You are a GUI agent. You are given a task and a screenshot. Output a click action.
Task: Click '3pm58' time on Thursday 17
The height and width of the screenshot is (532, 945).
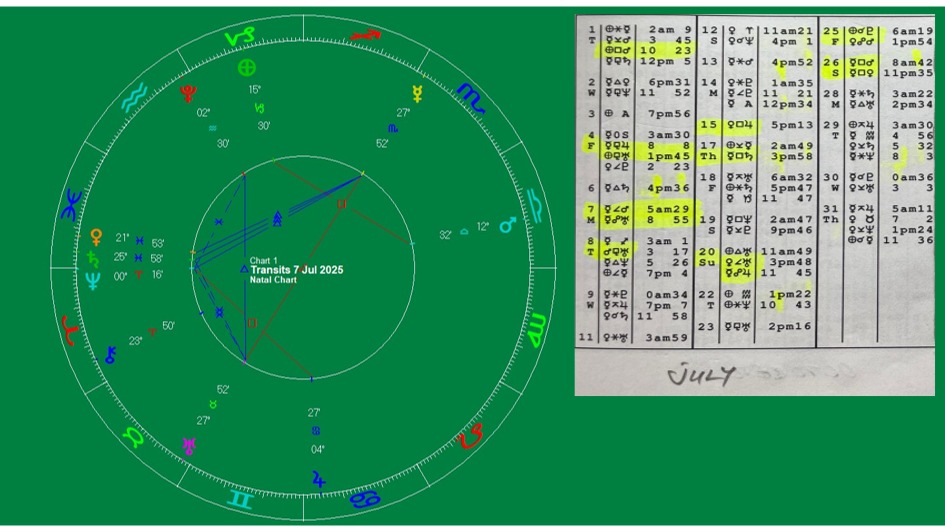(792, 157)
